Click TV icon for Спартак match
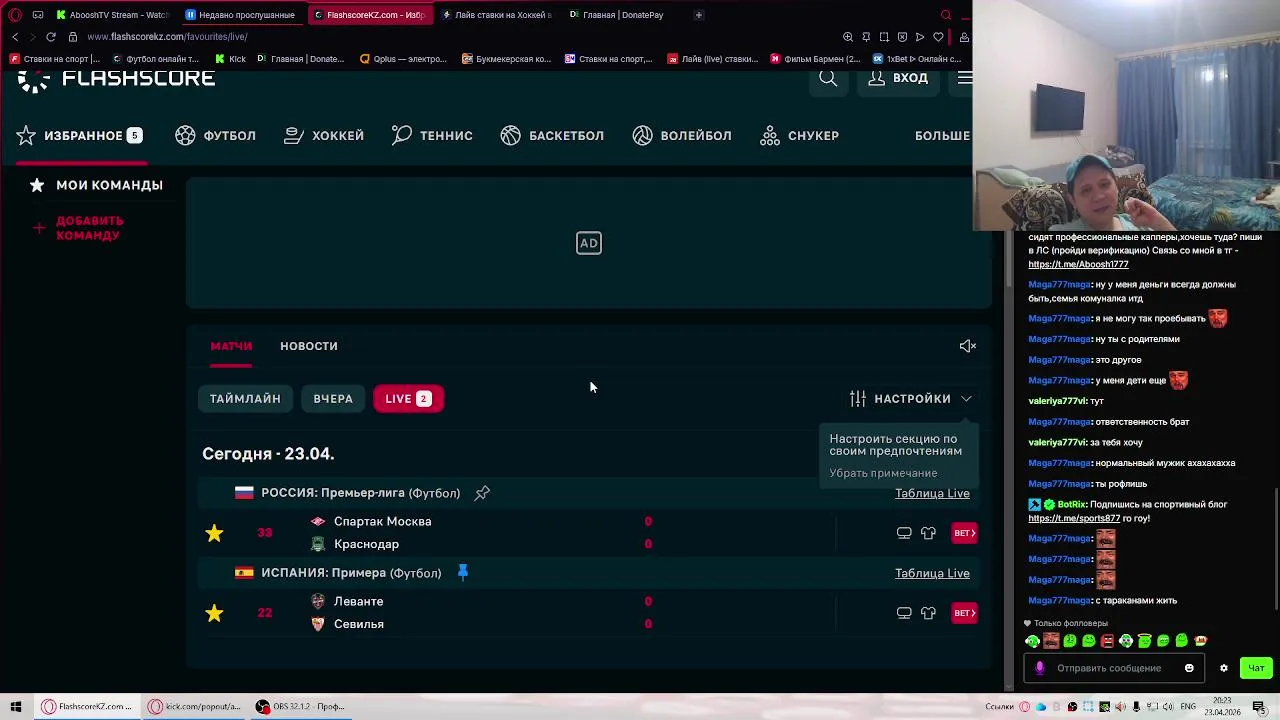 (904, 533)
